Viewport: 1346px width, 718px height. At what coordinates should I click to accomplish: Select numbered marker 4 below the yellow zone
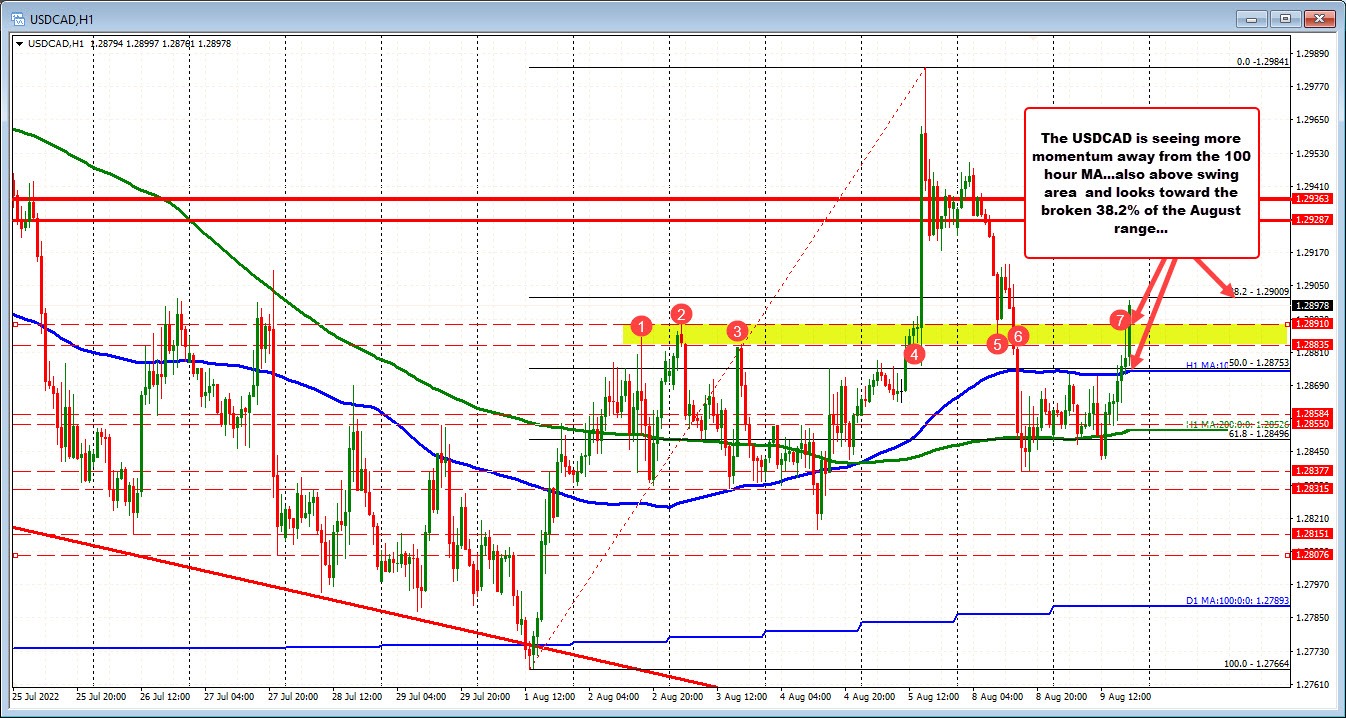[x=913, y=353]
